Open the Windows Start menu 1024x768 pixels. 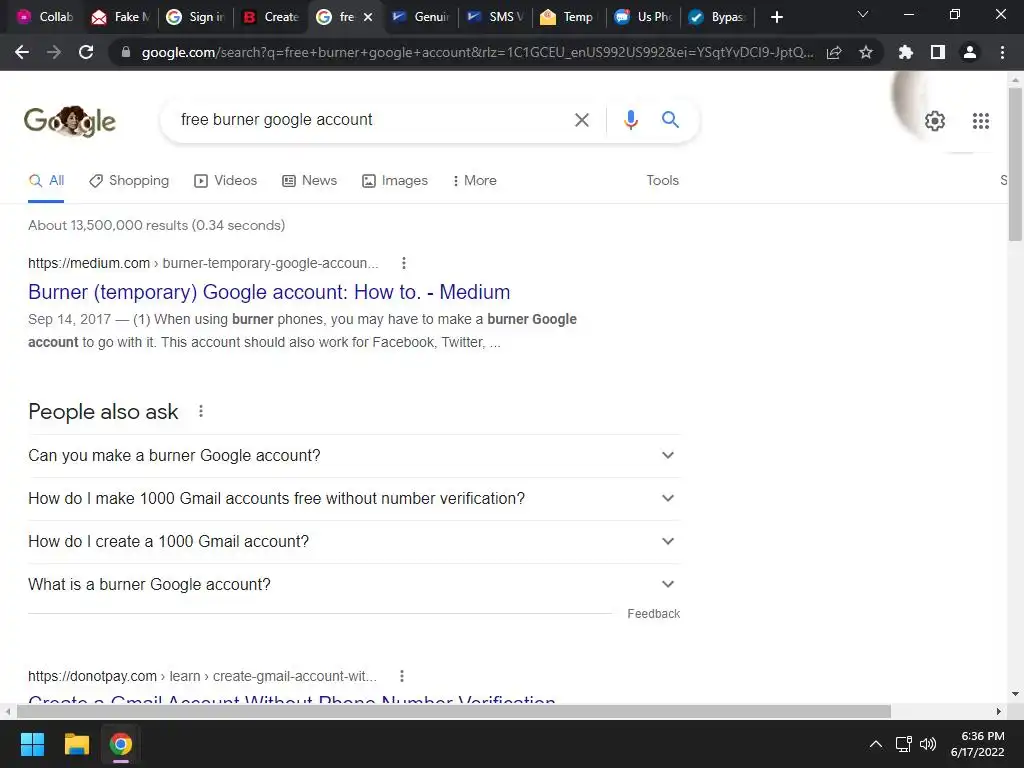pyautogui.click(x=32, y=744)
